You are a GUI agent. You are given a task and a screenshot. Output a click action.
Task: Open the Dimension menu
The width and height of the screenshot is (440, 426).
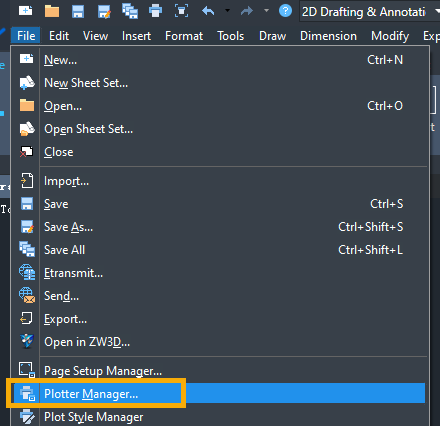[328, 36]
